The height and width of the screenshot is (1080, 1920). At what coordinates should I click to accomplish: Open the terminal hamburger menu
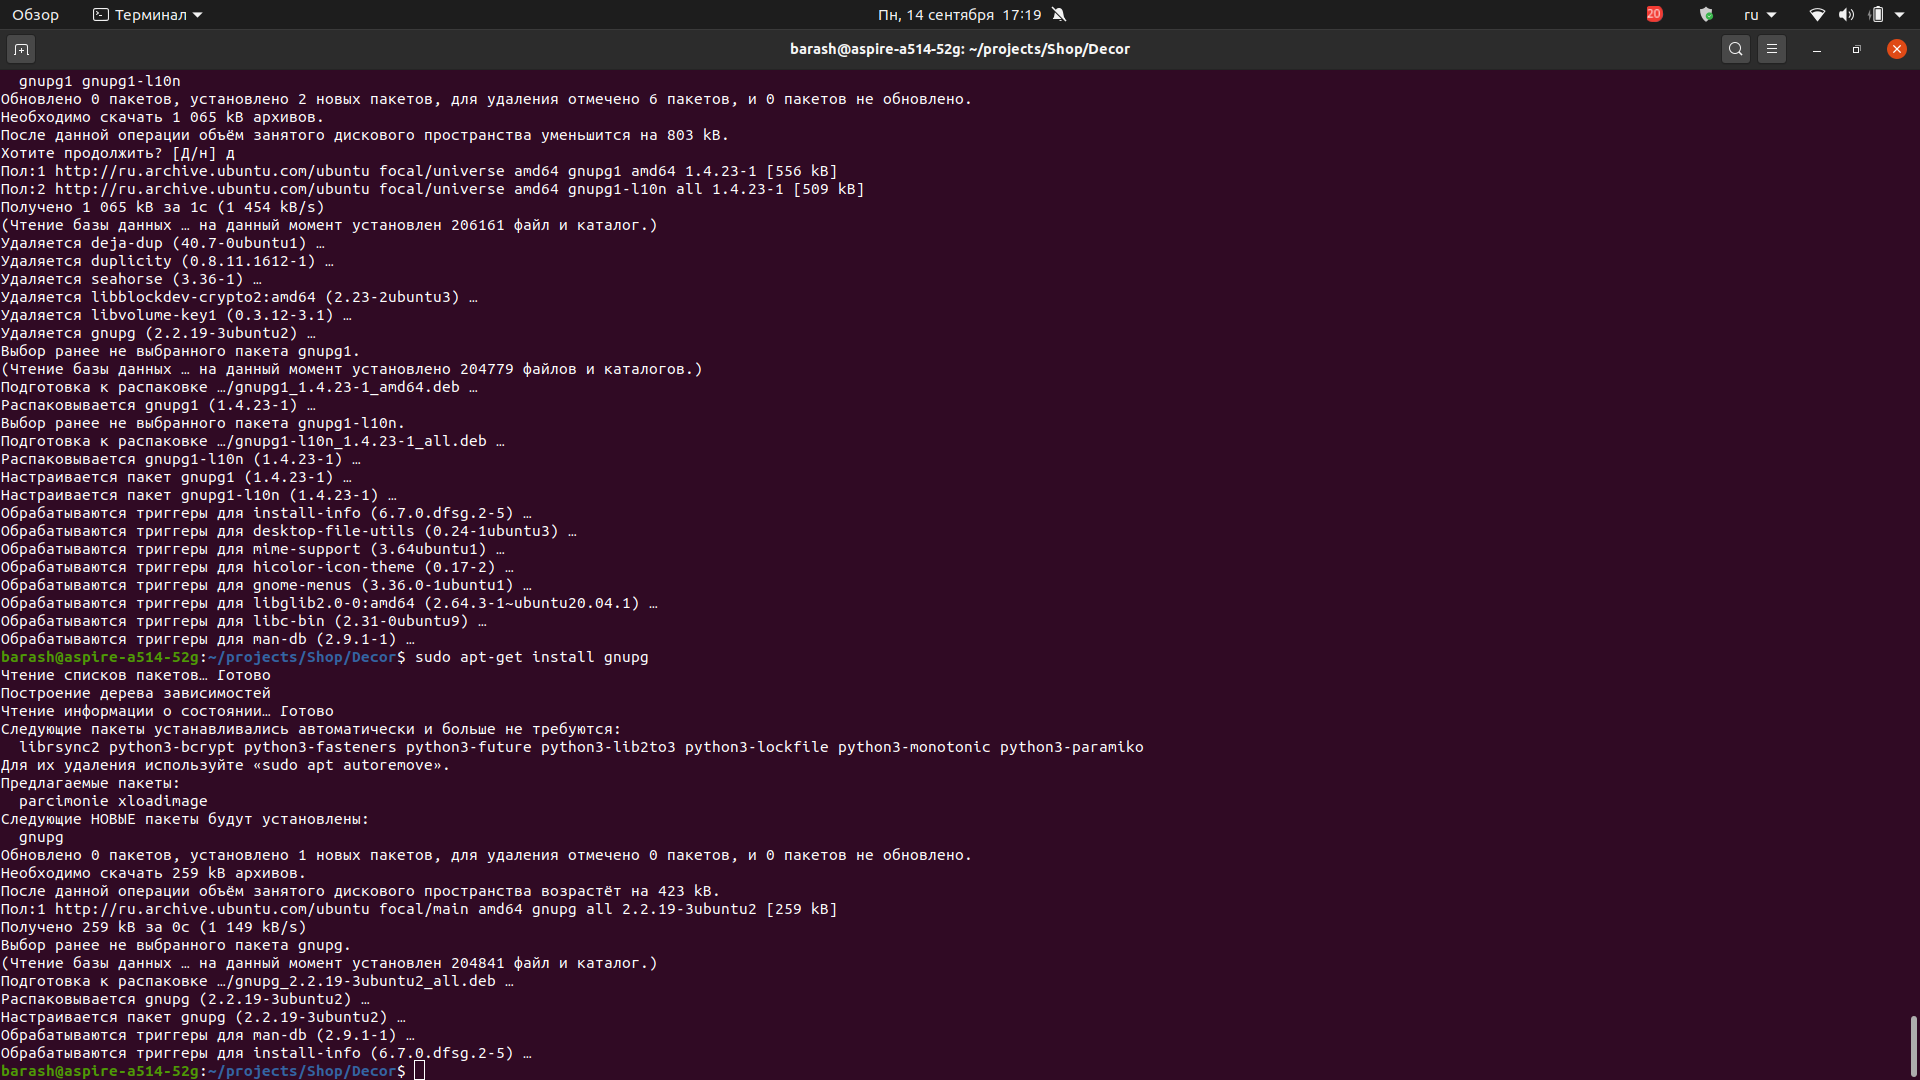[1772, 49]
